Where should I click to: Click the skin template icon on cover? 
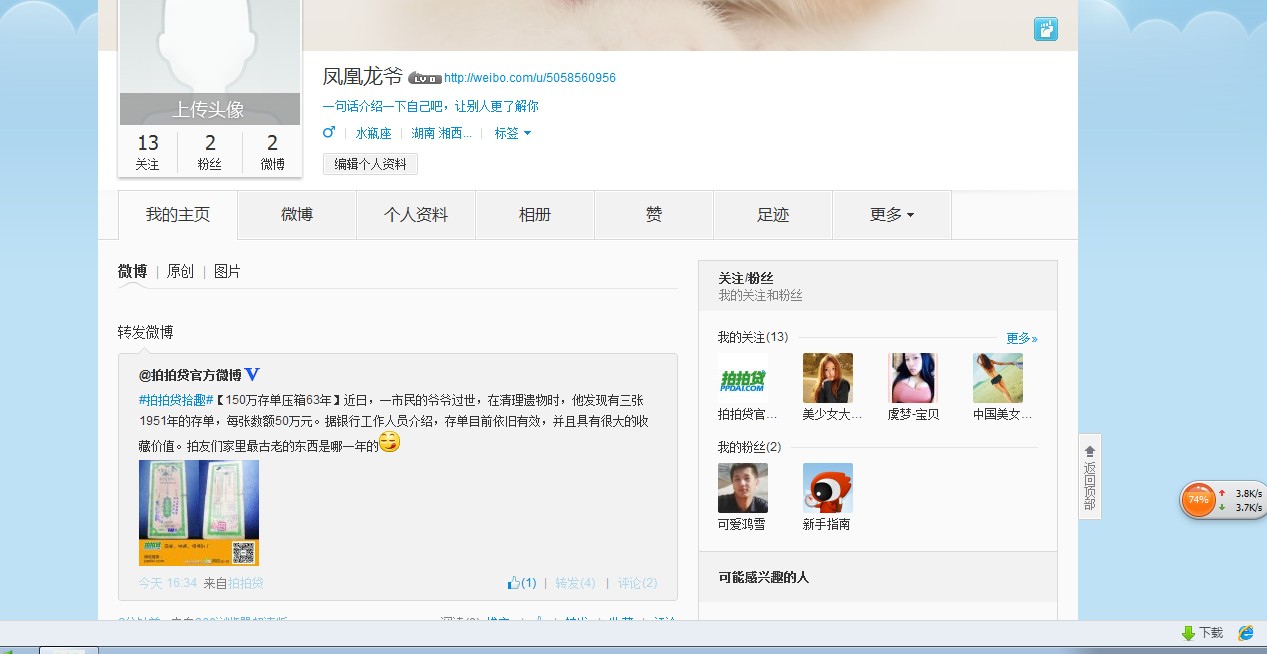(1046, 29)
